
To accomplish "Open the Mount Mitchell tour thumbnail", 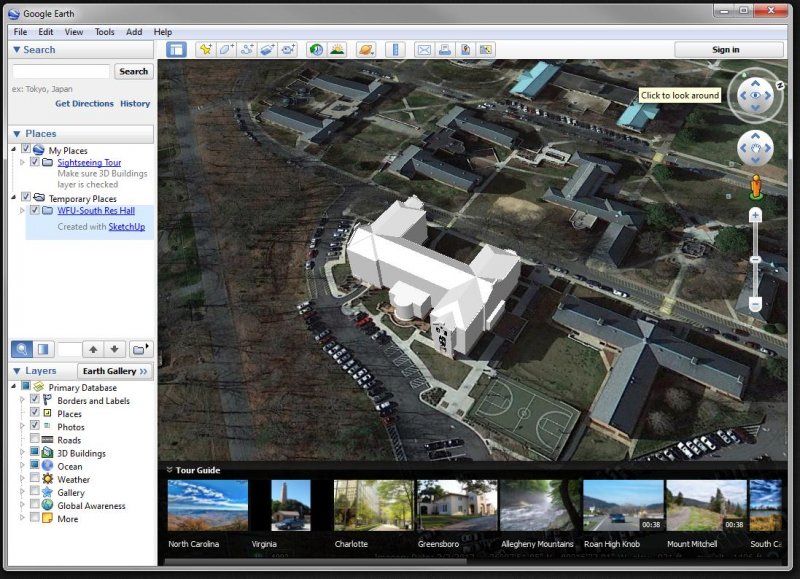I will [x=706, y=506].
